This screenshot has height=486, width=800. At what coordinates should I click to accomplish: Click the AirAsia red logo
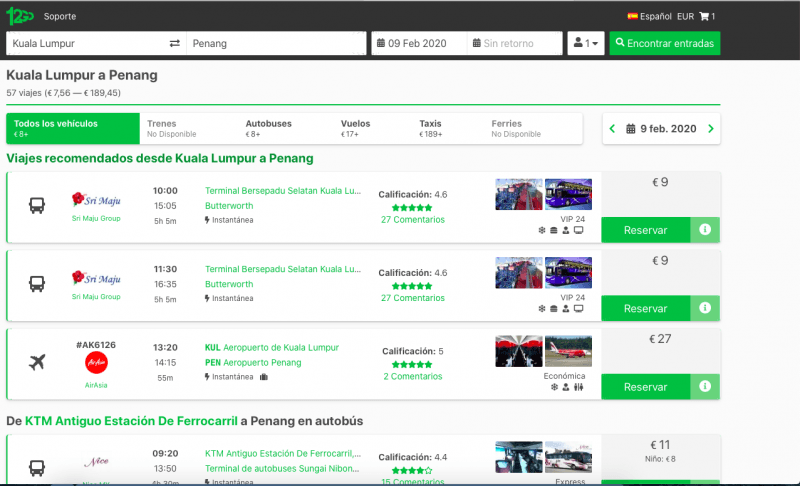[x=96, y=363]
